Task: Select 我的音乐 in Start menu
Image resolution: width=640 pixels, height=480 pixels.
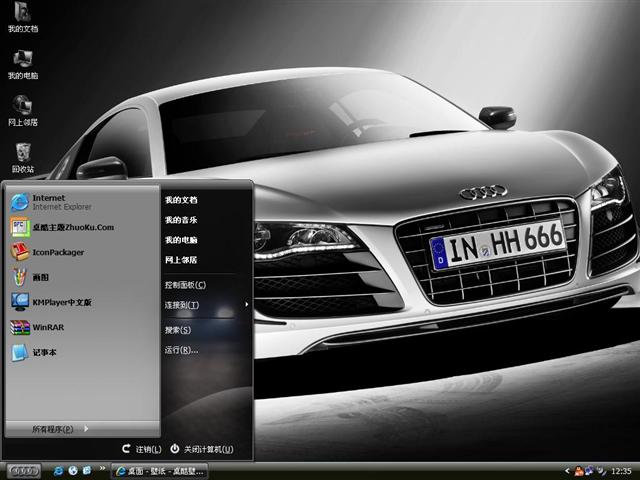Action: (181, 220)
